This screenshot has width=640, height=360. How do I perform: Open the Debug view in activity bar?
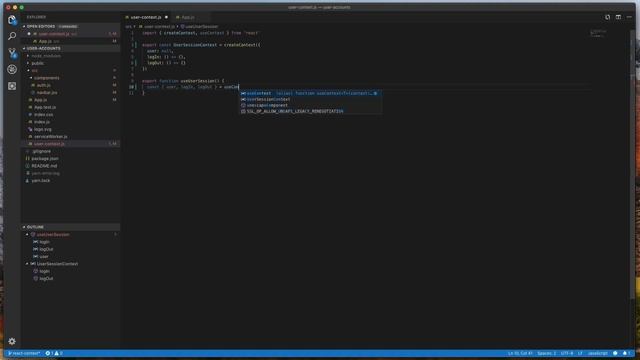point(12,69)
